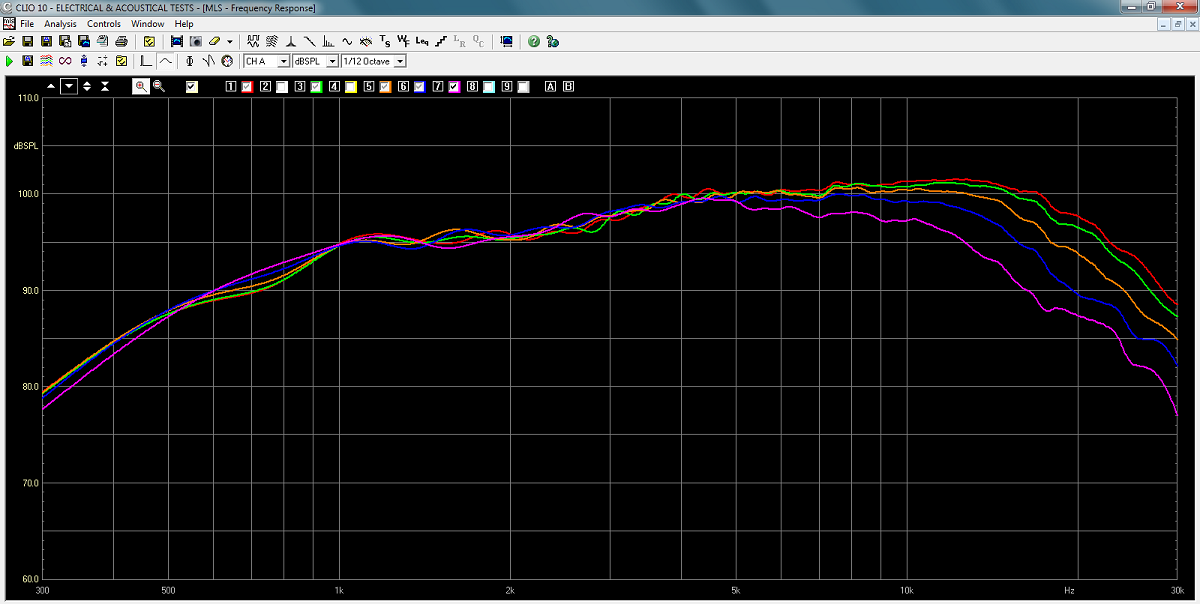Select the eraser icon in top toolbar
The width and height of the screenshot is (1200, 604).
pyautogui.click(x=214, y=41)
